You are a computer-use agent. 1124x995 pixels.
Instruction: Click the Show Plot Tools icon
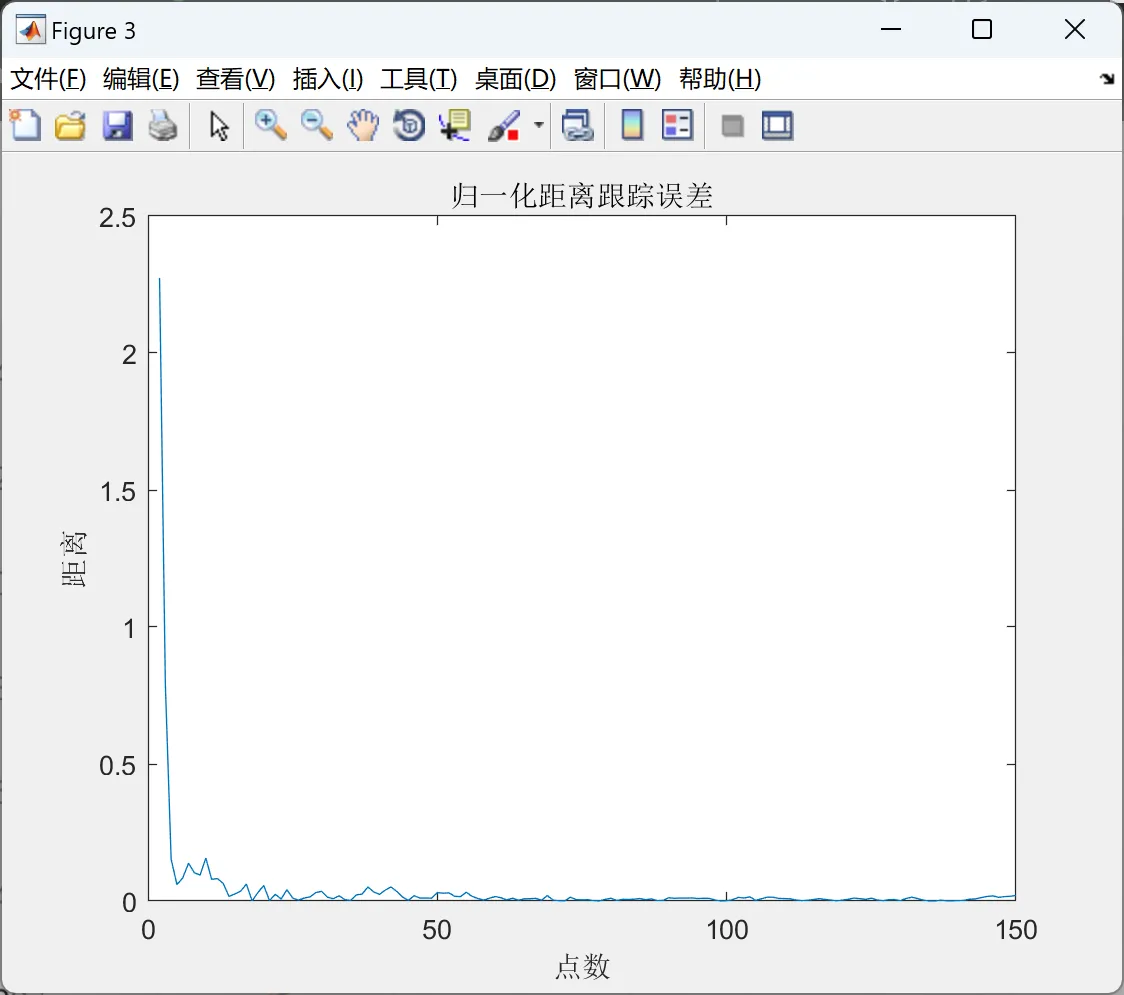pyautogui.click(x=777, y=125)
